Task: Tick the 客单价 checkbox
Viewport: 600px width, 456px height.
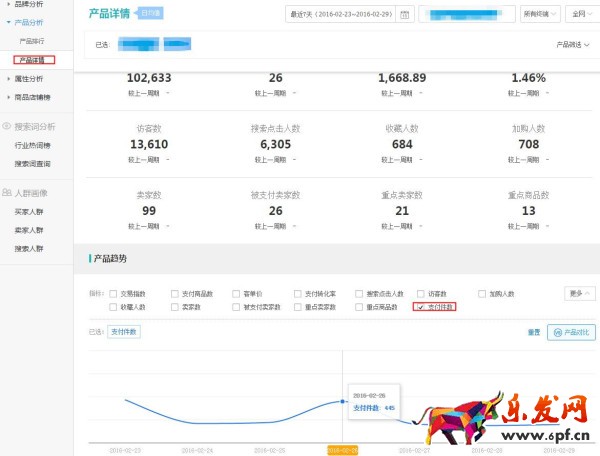Action: coord(236,294)
